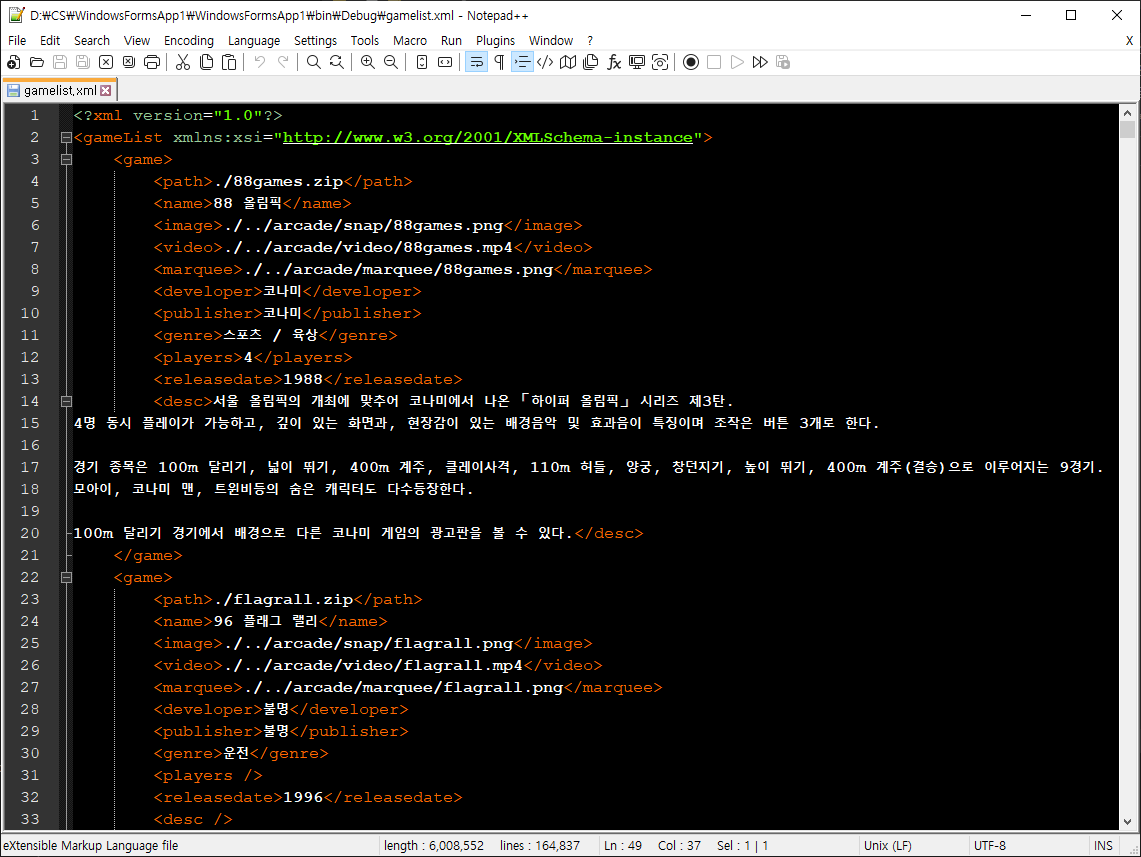Viewport: 1141px width, 857px height.
Task: Collapse the game fold marker on line 22
Action: pyautogui.click(x=66, y=577)
